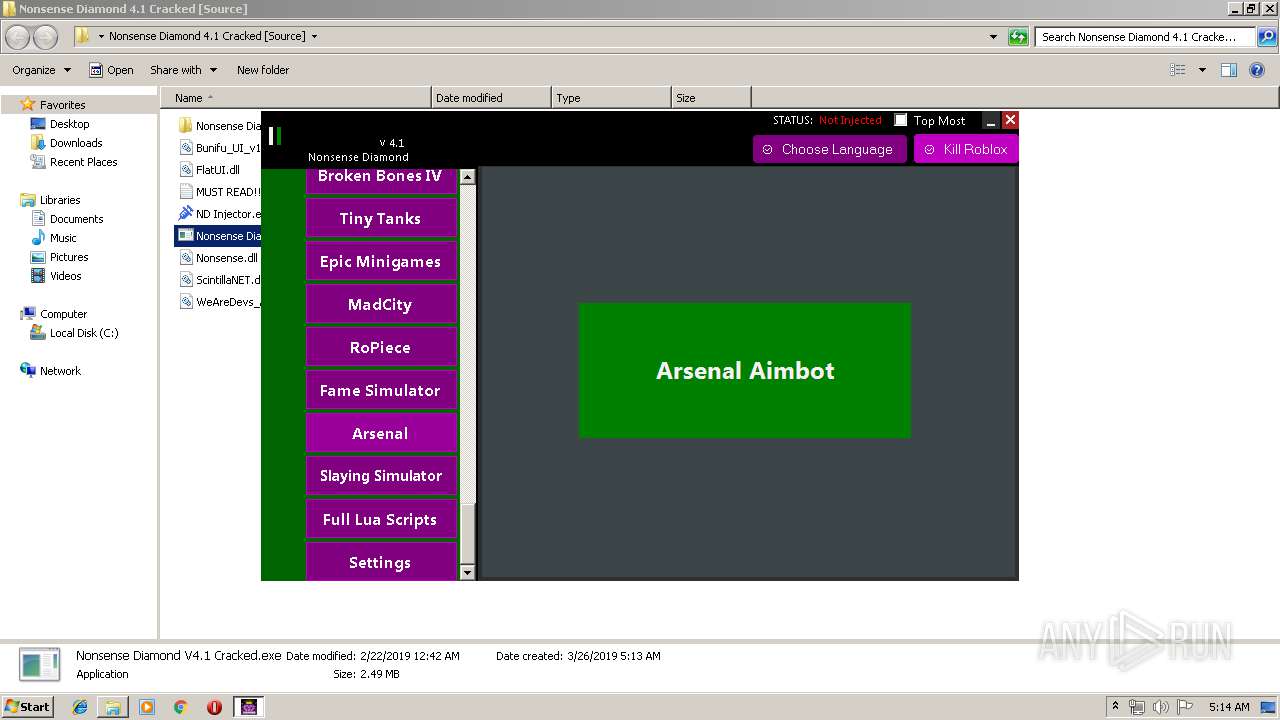This screenshot has height=720, width=1280.
Task: Execute the Arsenal Aimbot script
Action: (x=745, y=370)
